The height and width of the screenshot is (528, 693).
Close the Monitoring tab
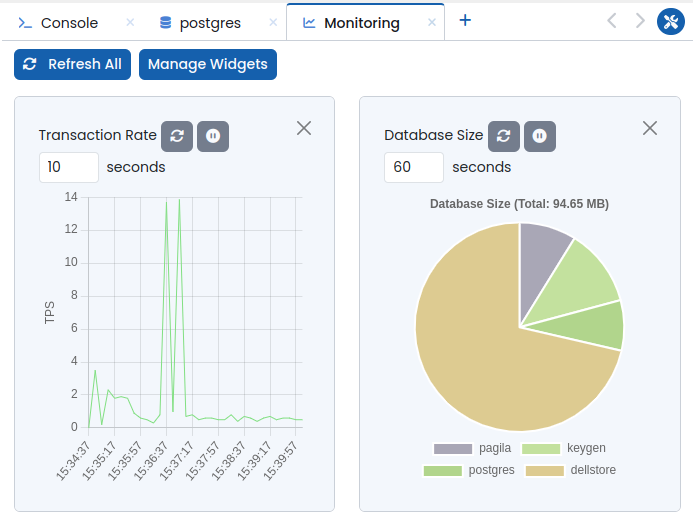(432, 22)
